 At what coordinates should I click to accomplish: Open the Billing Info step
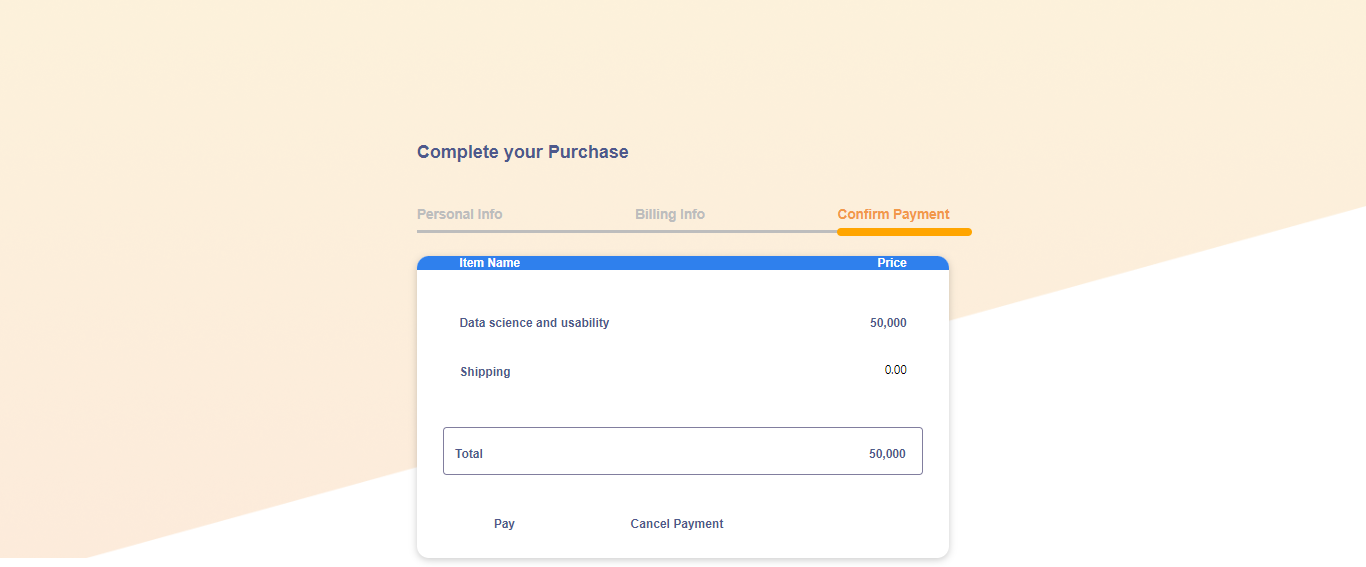click(x=670, y=214)
